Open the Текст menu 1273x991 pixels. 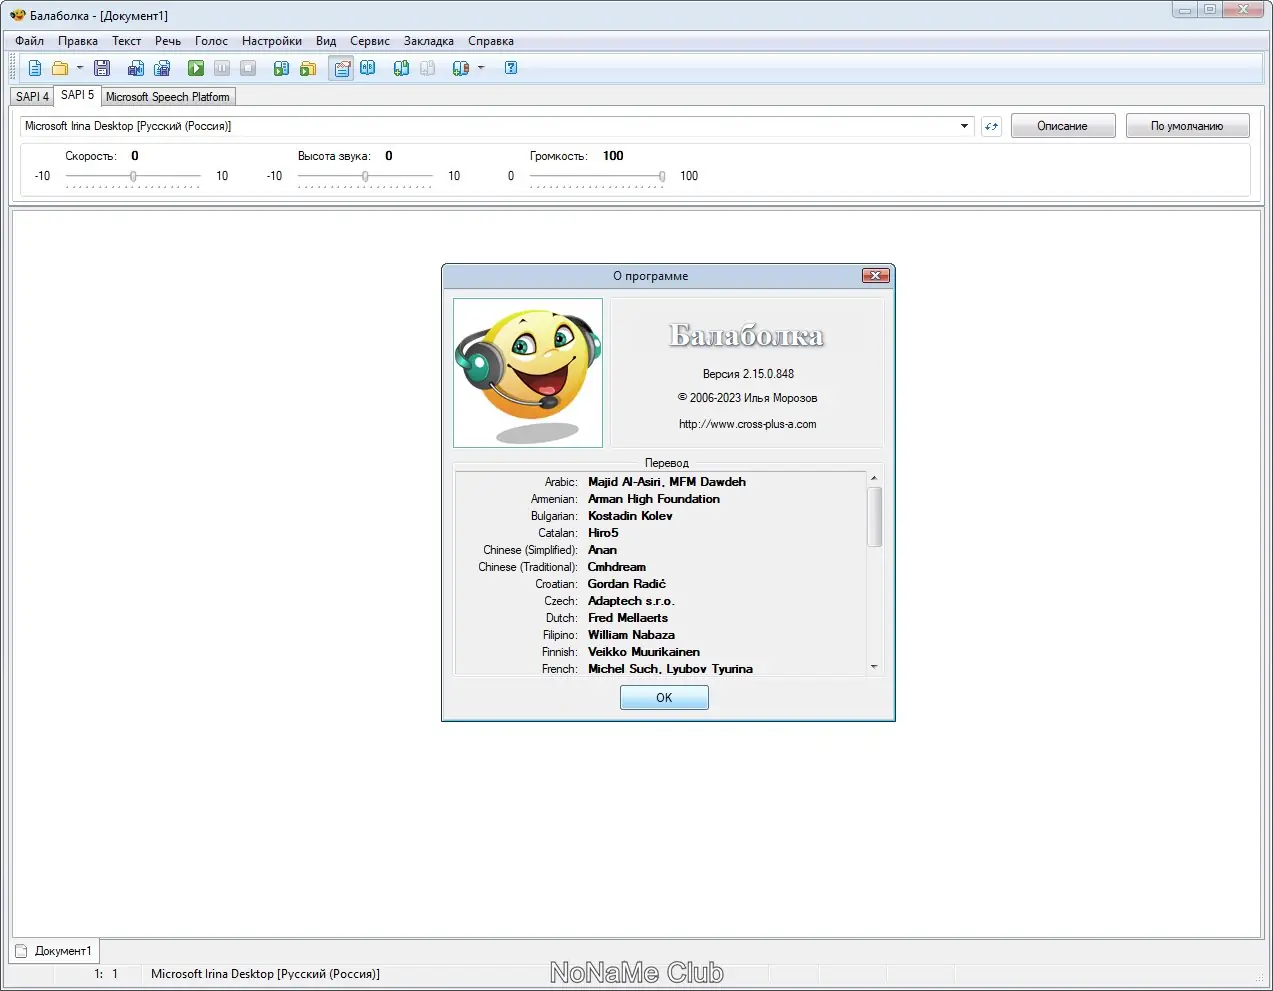pyautogui.click(x=126, y=41)
